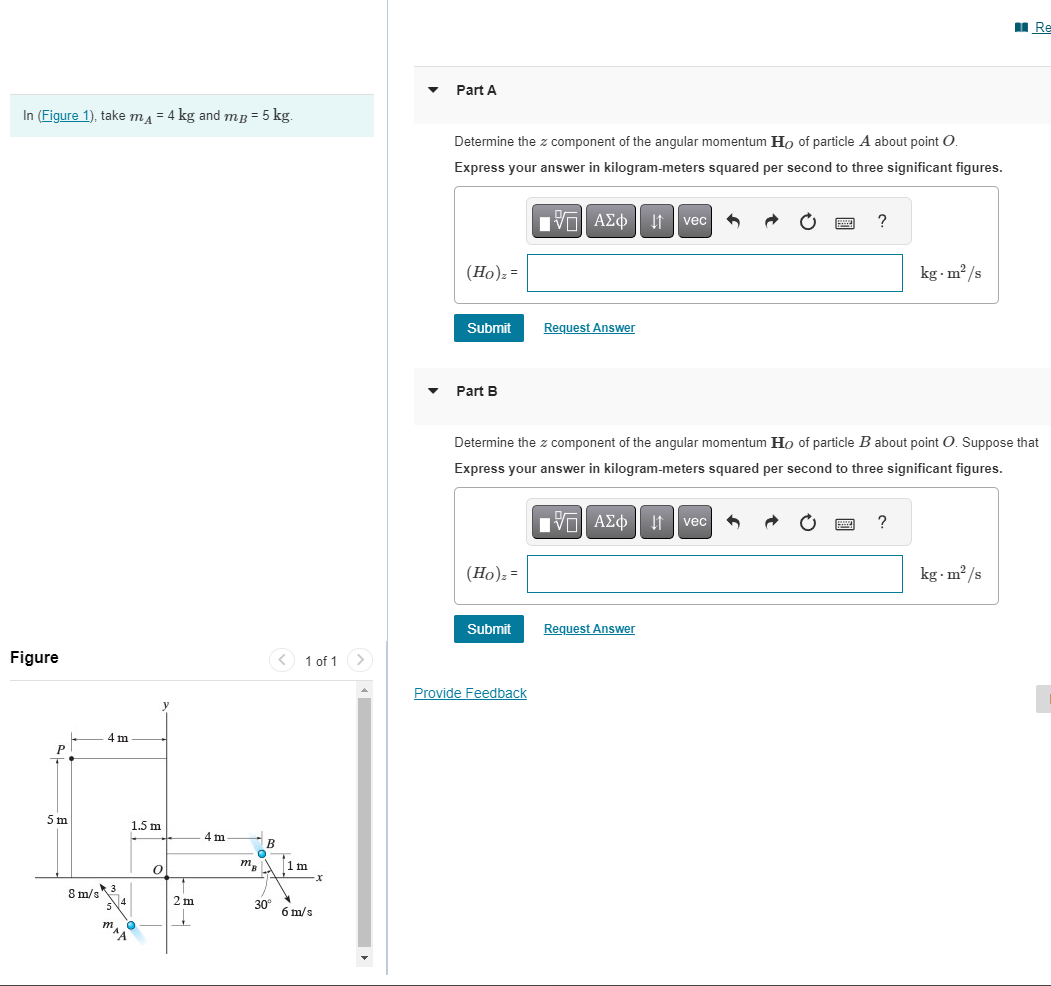Click the Part A answer input field
Viewport: 1051px width, 986px height.
(x=714, y=273)
